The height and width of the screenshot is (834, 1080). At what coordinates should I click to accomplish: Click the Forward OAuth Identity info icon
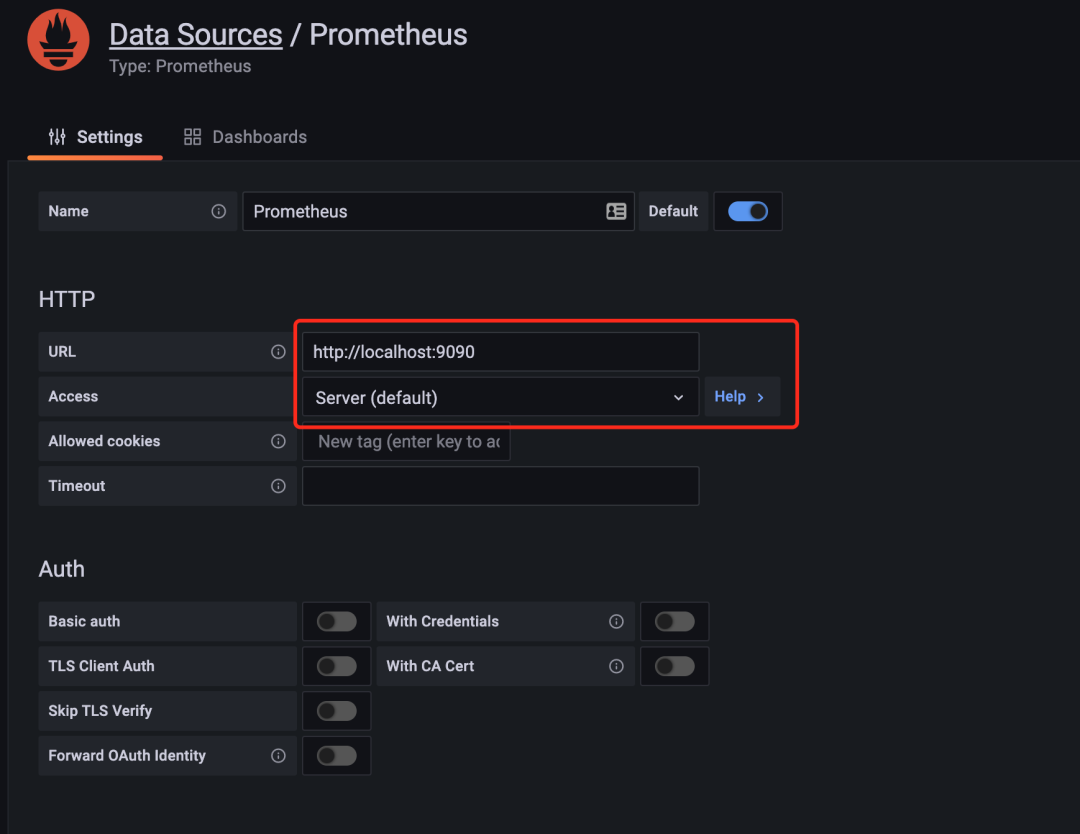tap(278, 756)
